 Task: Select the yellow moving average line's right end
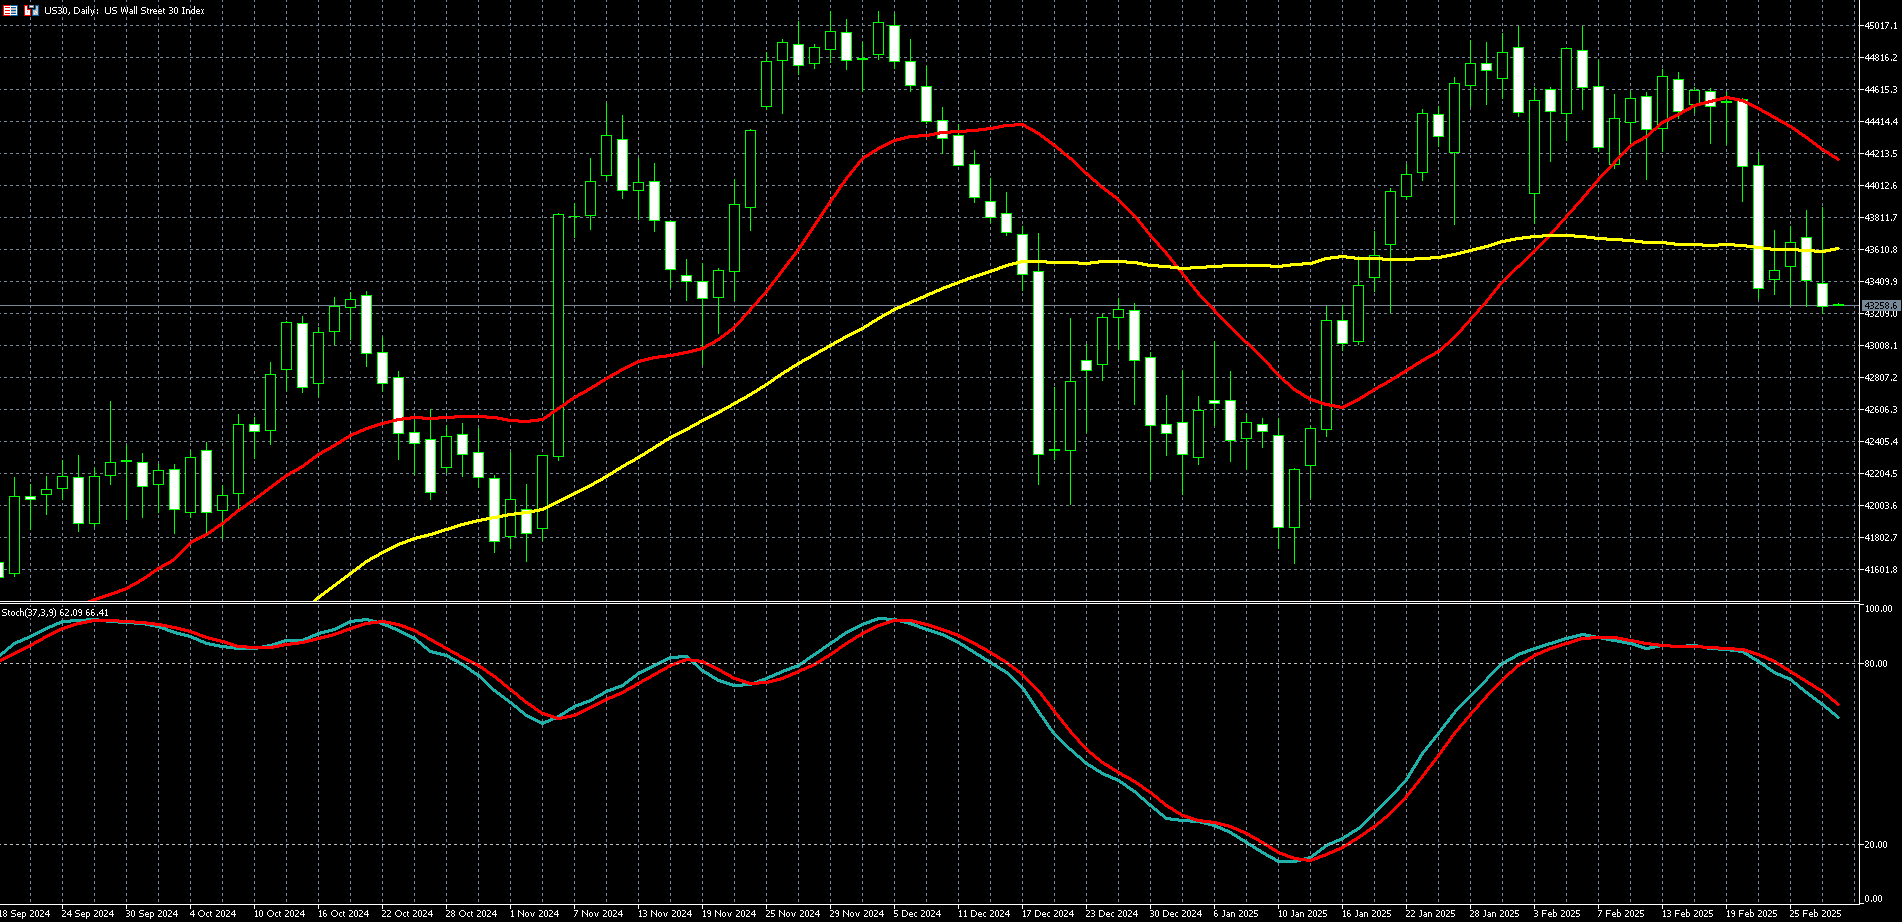click(x=1836, y=249)
